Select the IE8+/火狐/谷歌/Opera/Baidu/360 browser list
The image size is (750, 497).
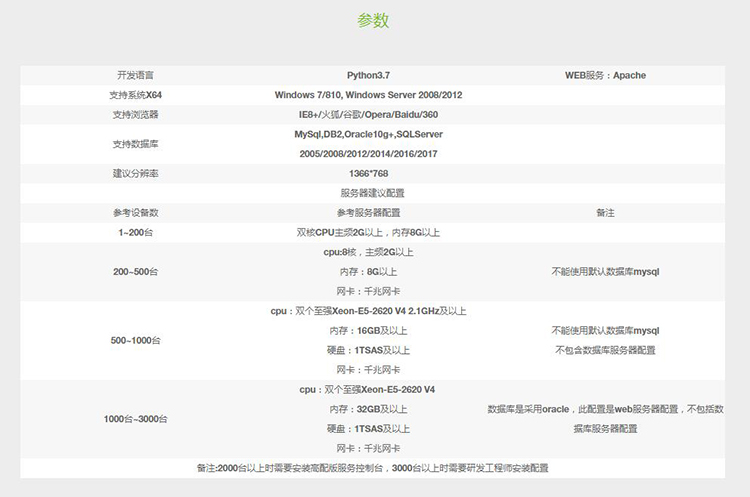click(x=368, y=115)
